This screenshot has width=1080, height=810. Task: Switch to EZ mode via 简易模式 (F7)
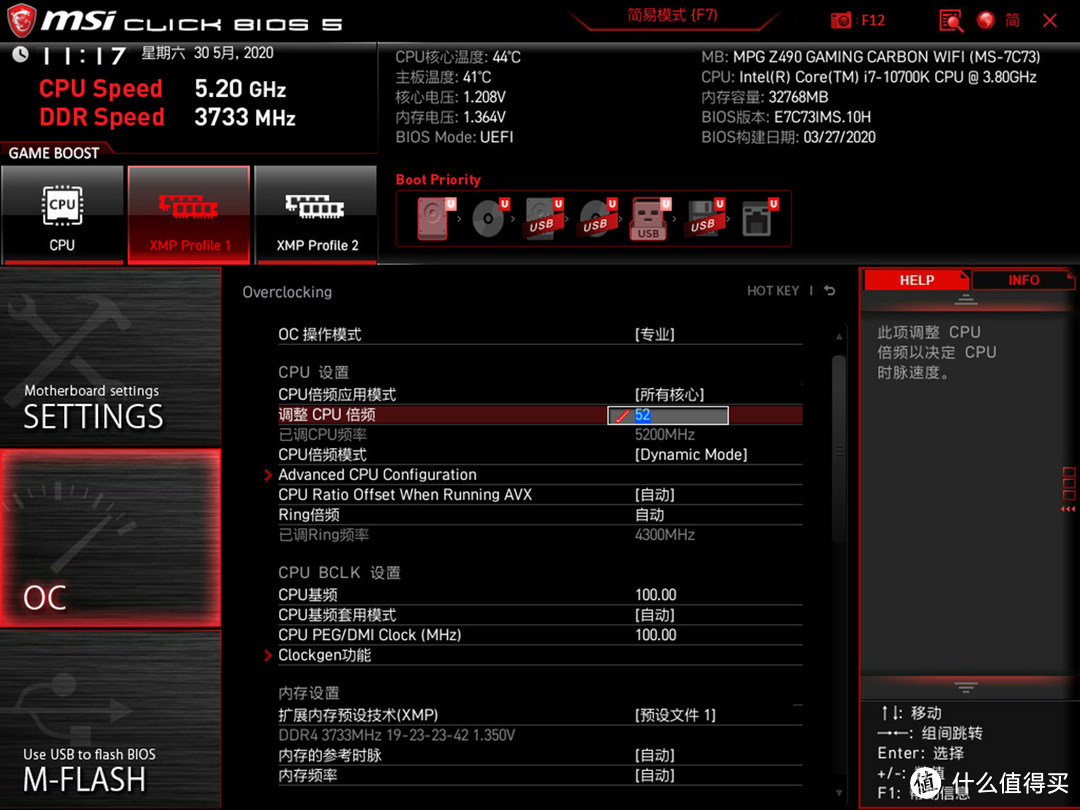coord(672,15)
